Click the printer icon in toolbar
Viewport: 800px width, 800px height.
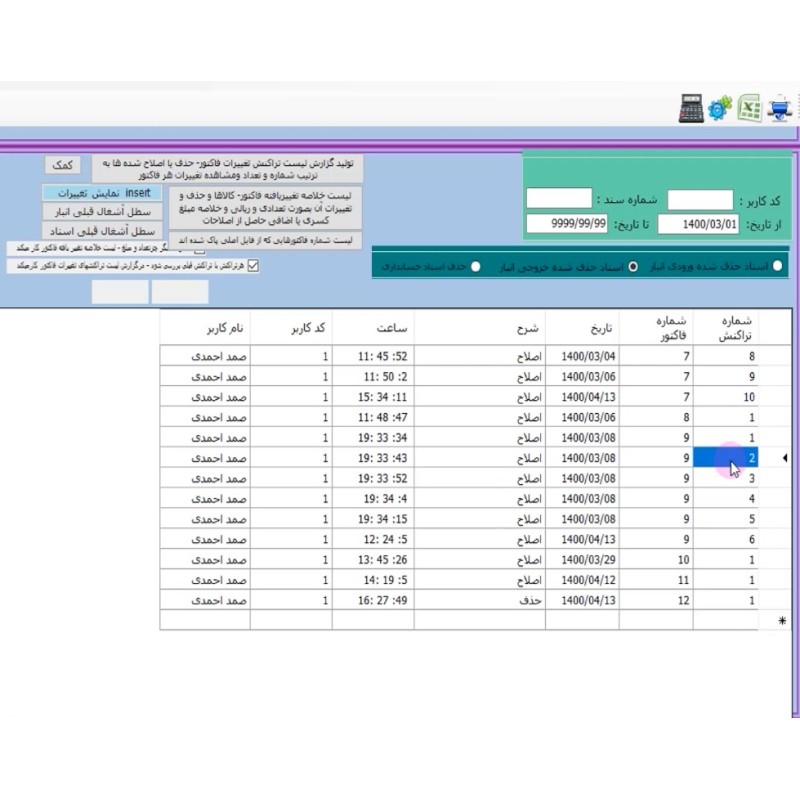pos(781,109)
